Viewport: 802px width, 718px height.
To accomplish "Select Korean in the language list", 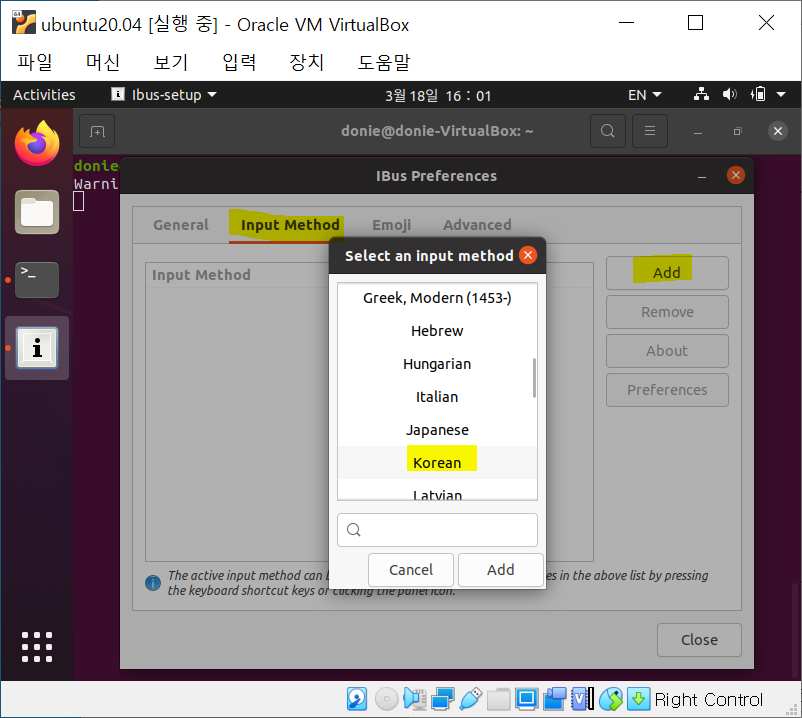I will [x=437, y=462].
